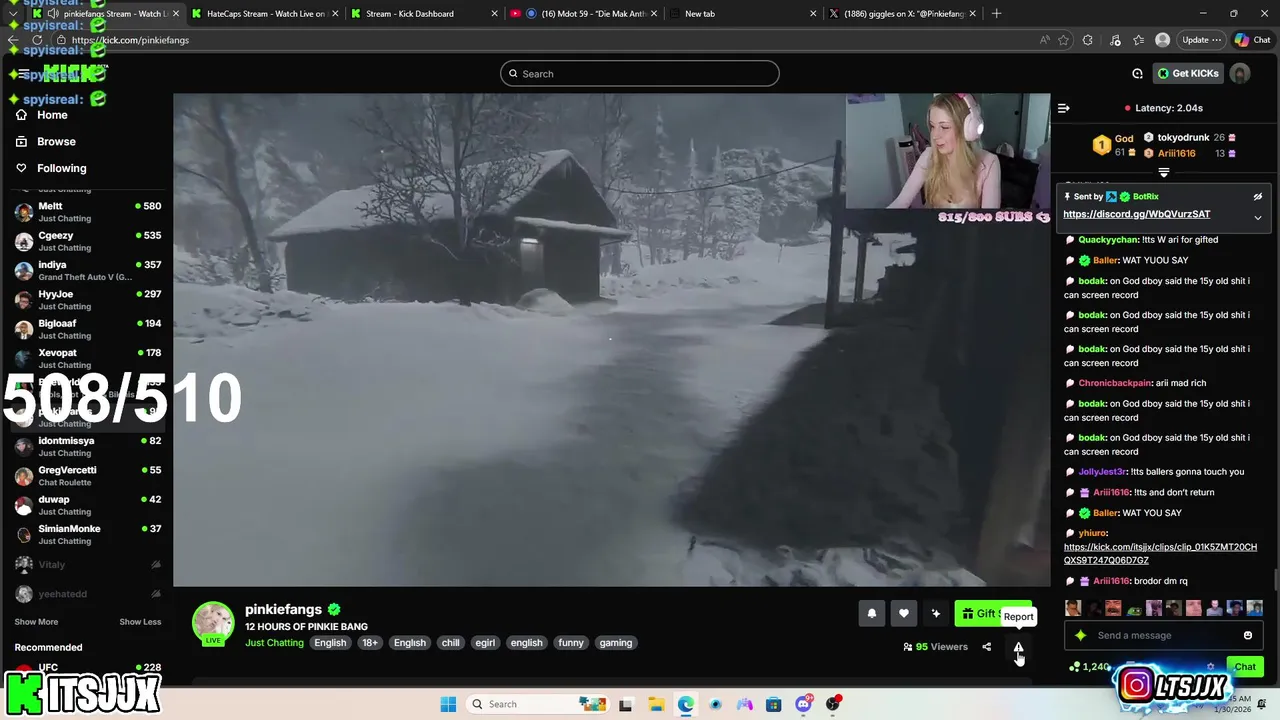Screen dimensions: 1280x720
Task: Open Xevopat's channel in sidebar
Action: [x=87, y=358]
